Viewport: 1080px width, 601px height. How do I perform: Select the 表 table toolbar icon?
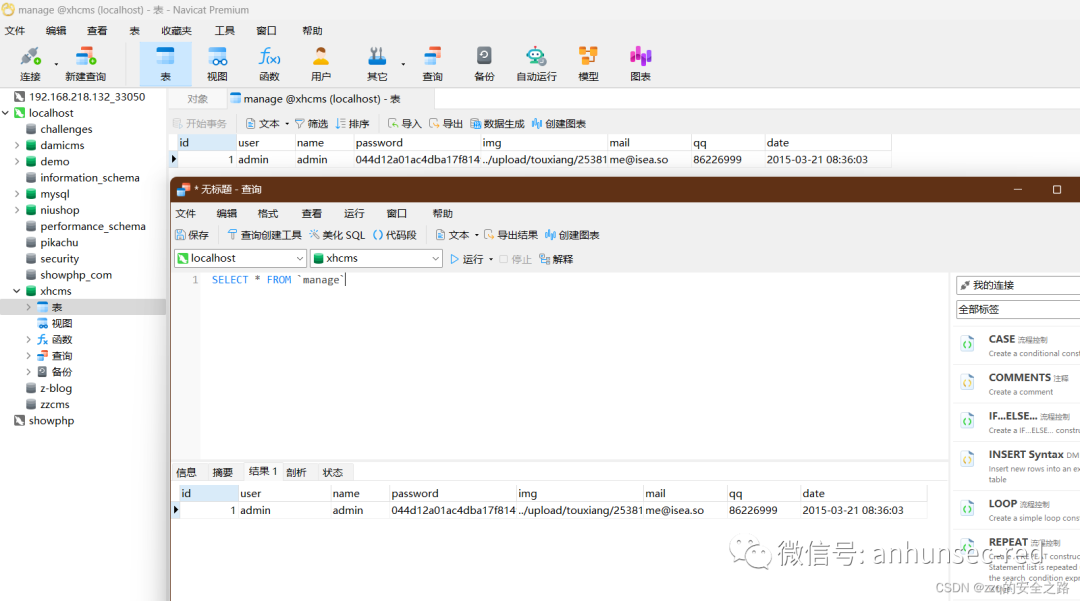tap(165, 64)
